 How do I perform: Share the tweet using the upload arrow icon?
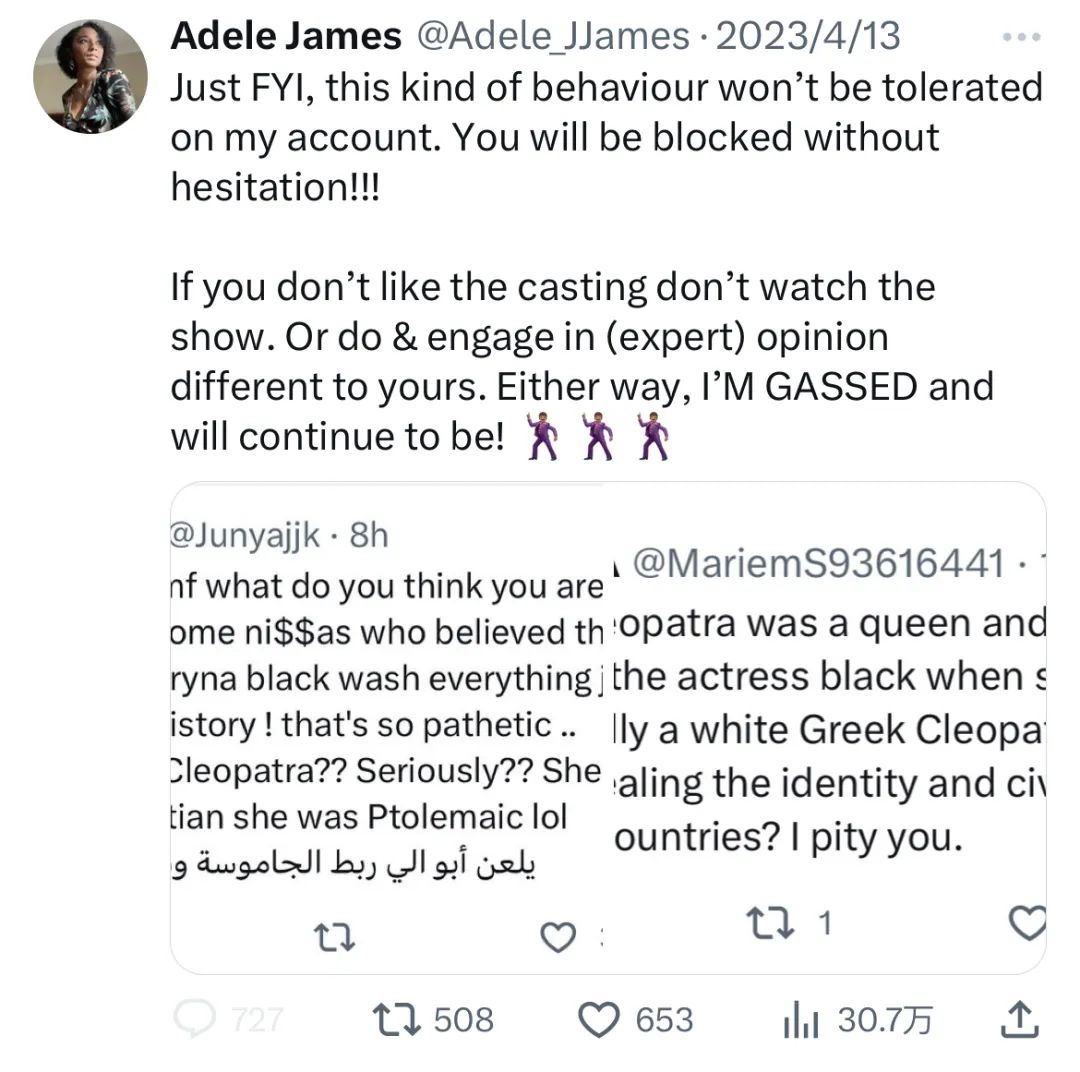[1020, 1019]
